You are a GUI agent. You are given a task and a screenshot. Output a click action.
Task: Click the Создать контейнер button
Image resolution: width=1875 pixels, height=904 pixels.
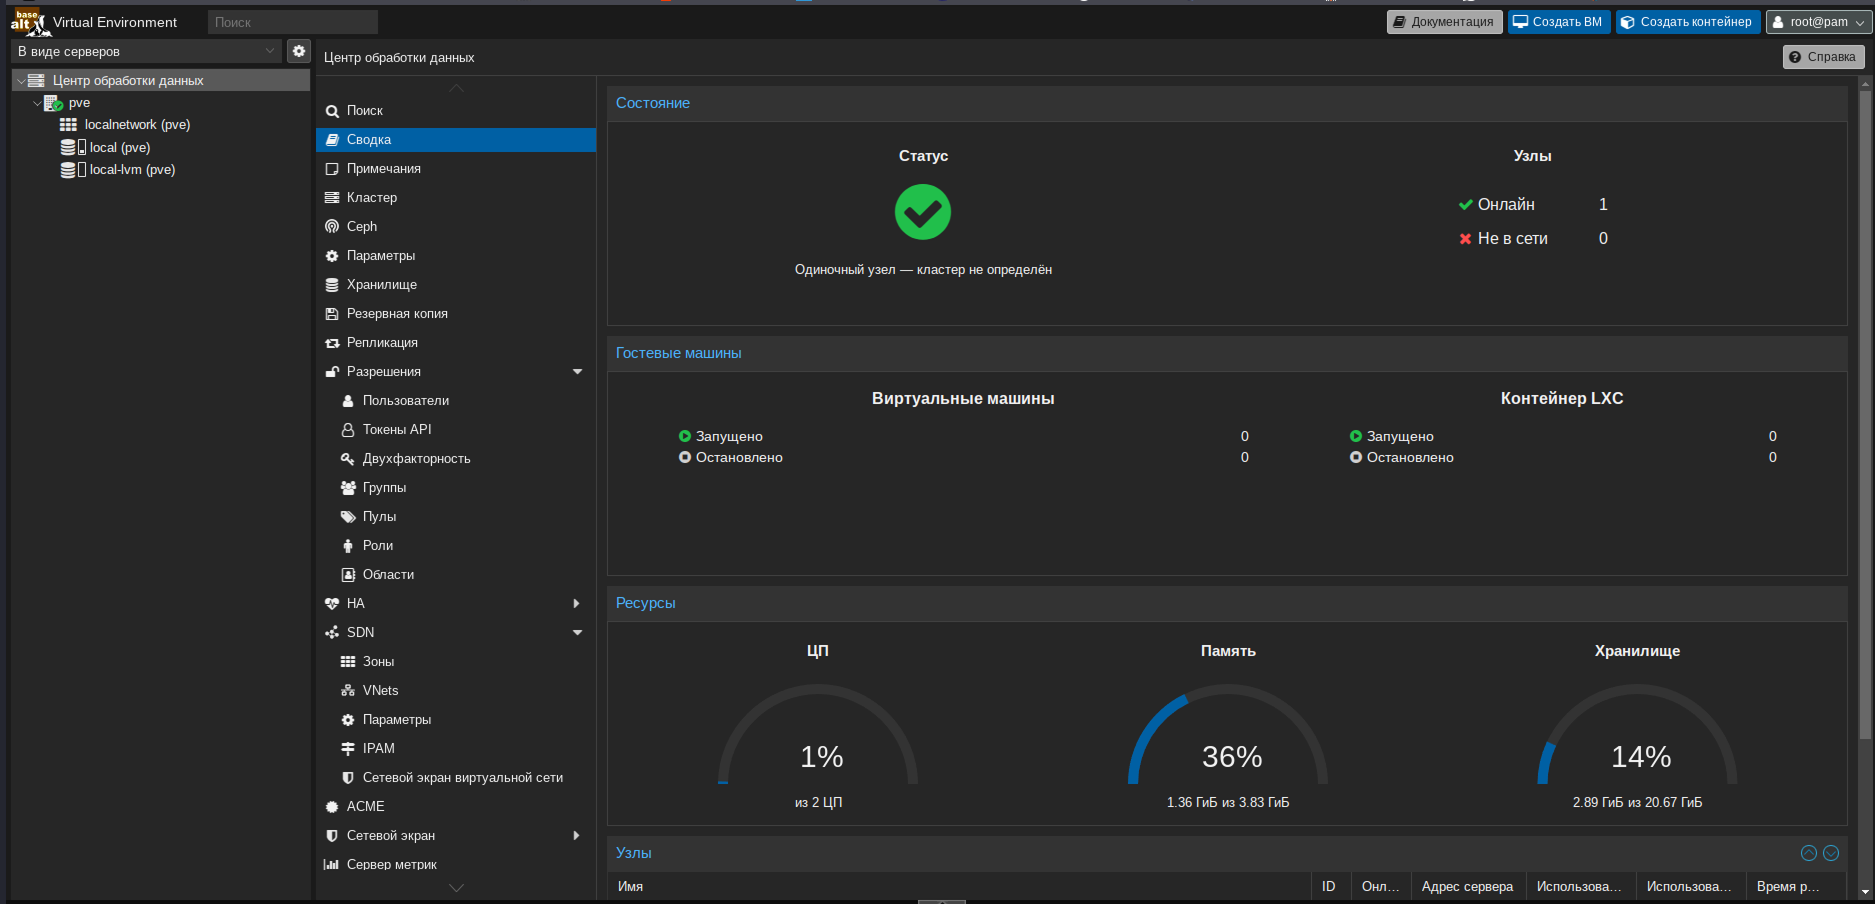coord(1687,22)
